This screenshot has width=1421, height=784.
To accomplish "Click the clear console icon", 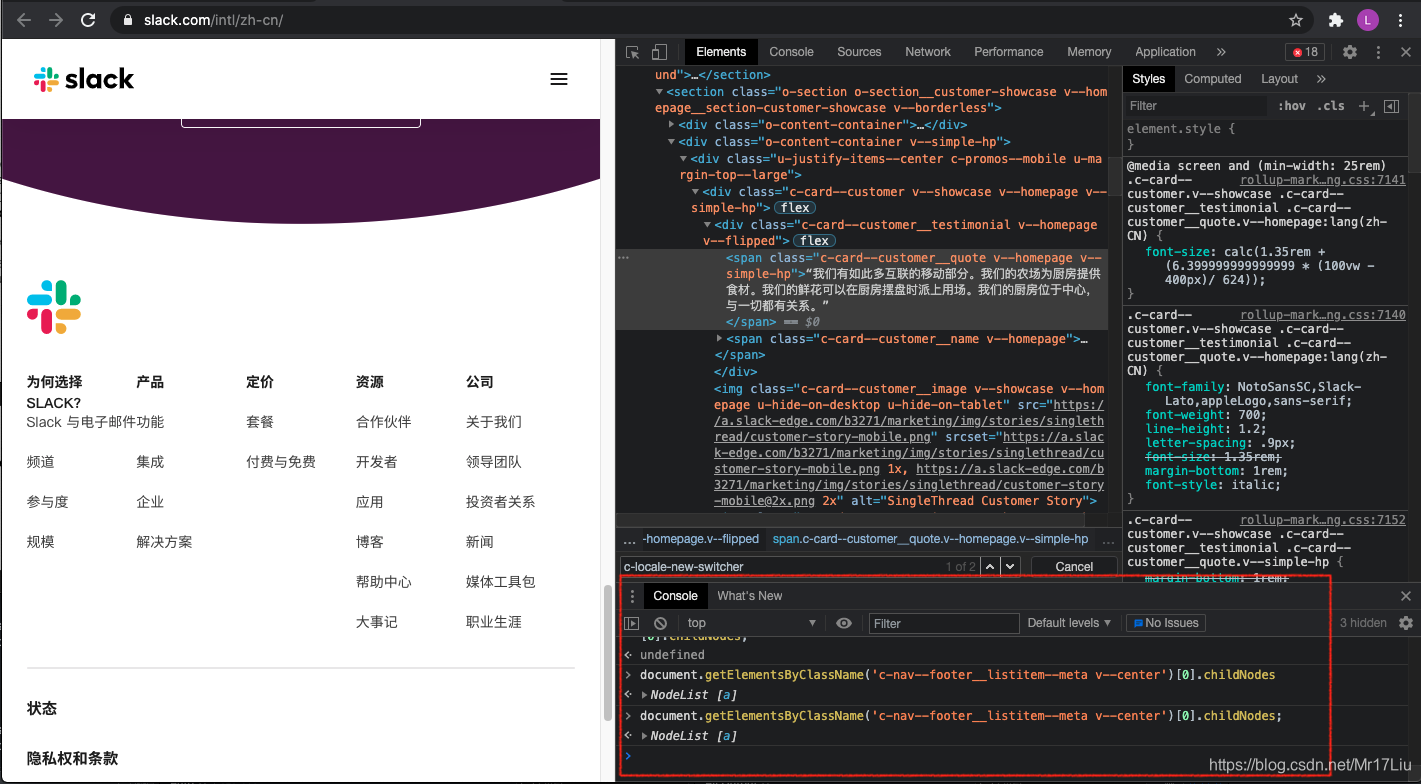I will point(659,623).
